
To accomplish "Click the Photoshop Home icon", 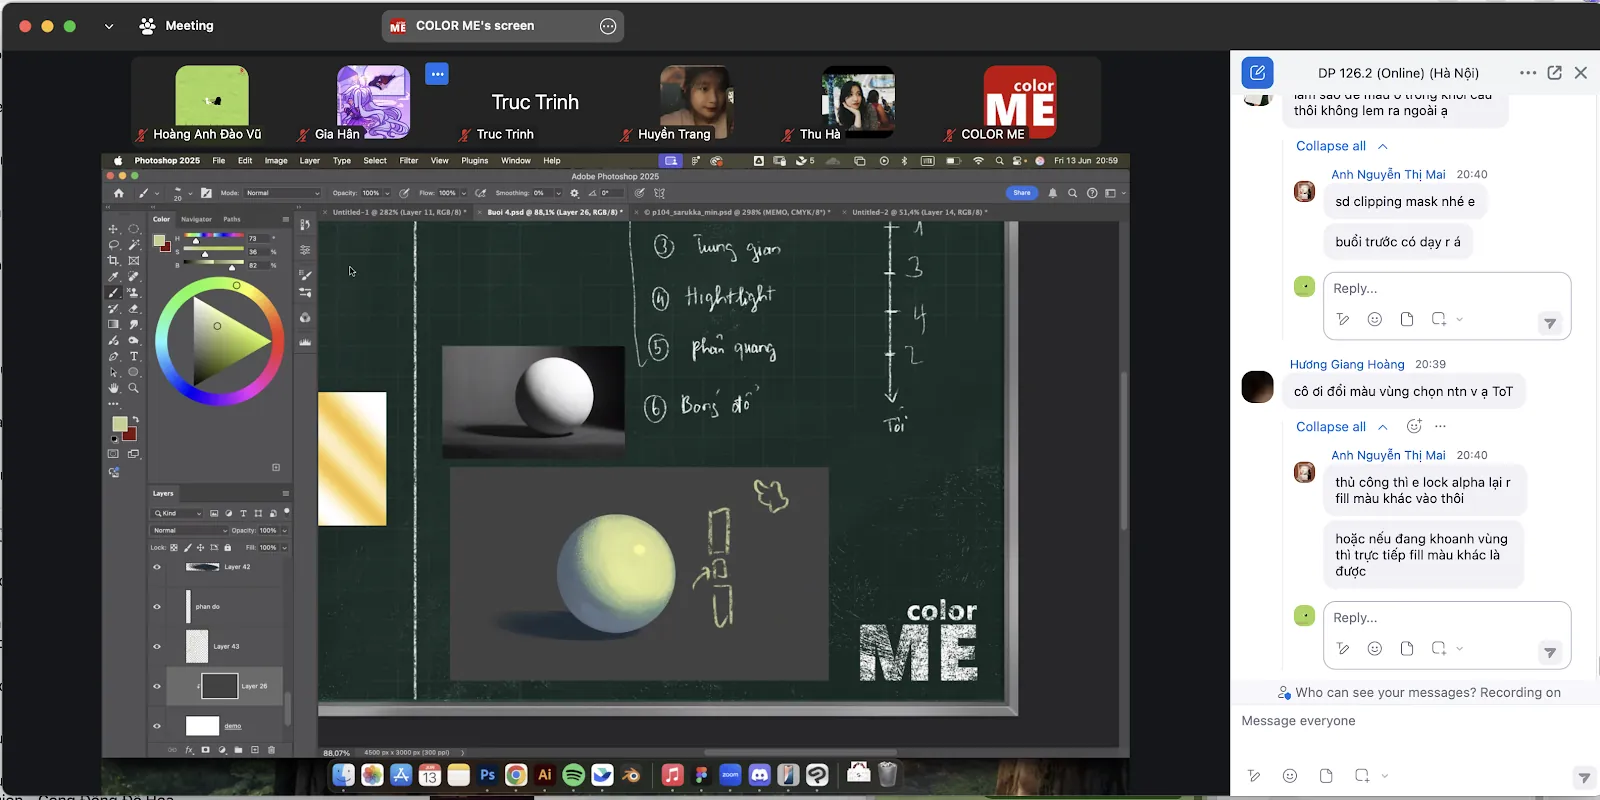I will pos(119,193).
